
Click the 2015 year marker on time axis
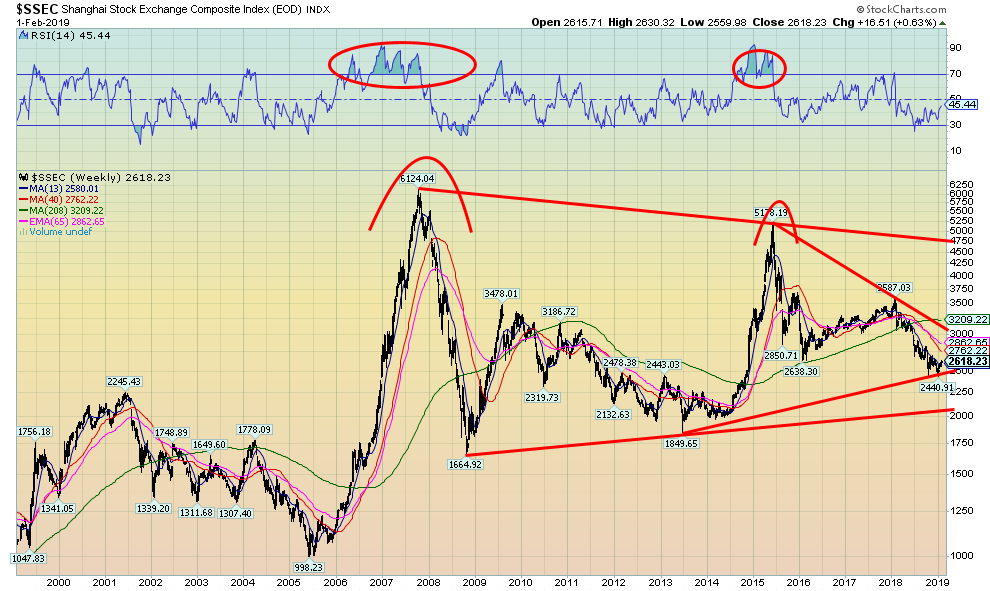pyautogui.click(x=753, y=580)
